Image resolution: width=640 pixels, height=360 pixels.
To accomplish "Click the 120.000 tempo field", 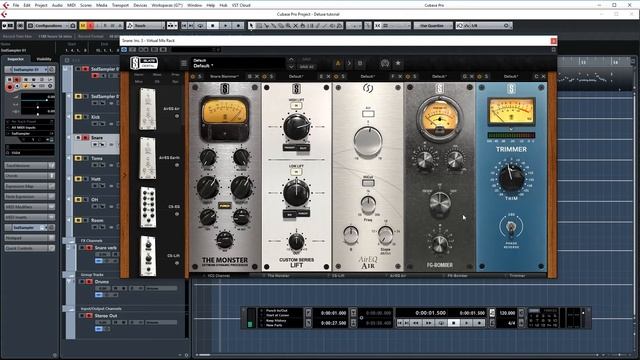I will [x=507, y=313].
